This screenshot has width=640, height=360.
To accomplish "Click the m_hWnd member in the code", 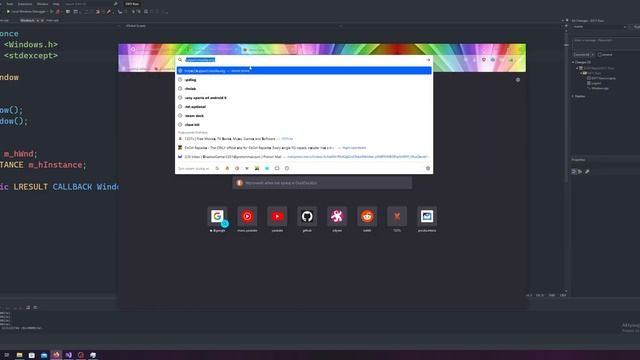I will pyautogui.click(x=20, y=154).
